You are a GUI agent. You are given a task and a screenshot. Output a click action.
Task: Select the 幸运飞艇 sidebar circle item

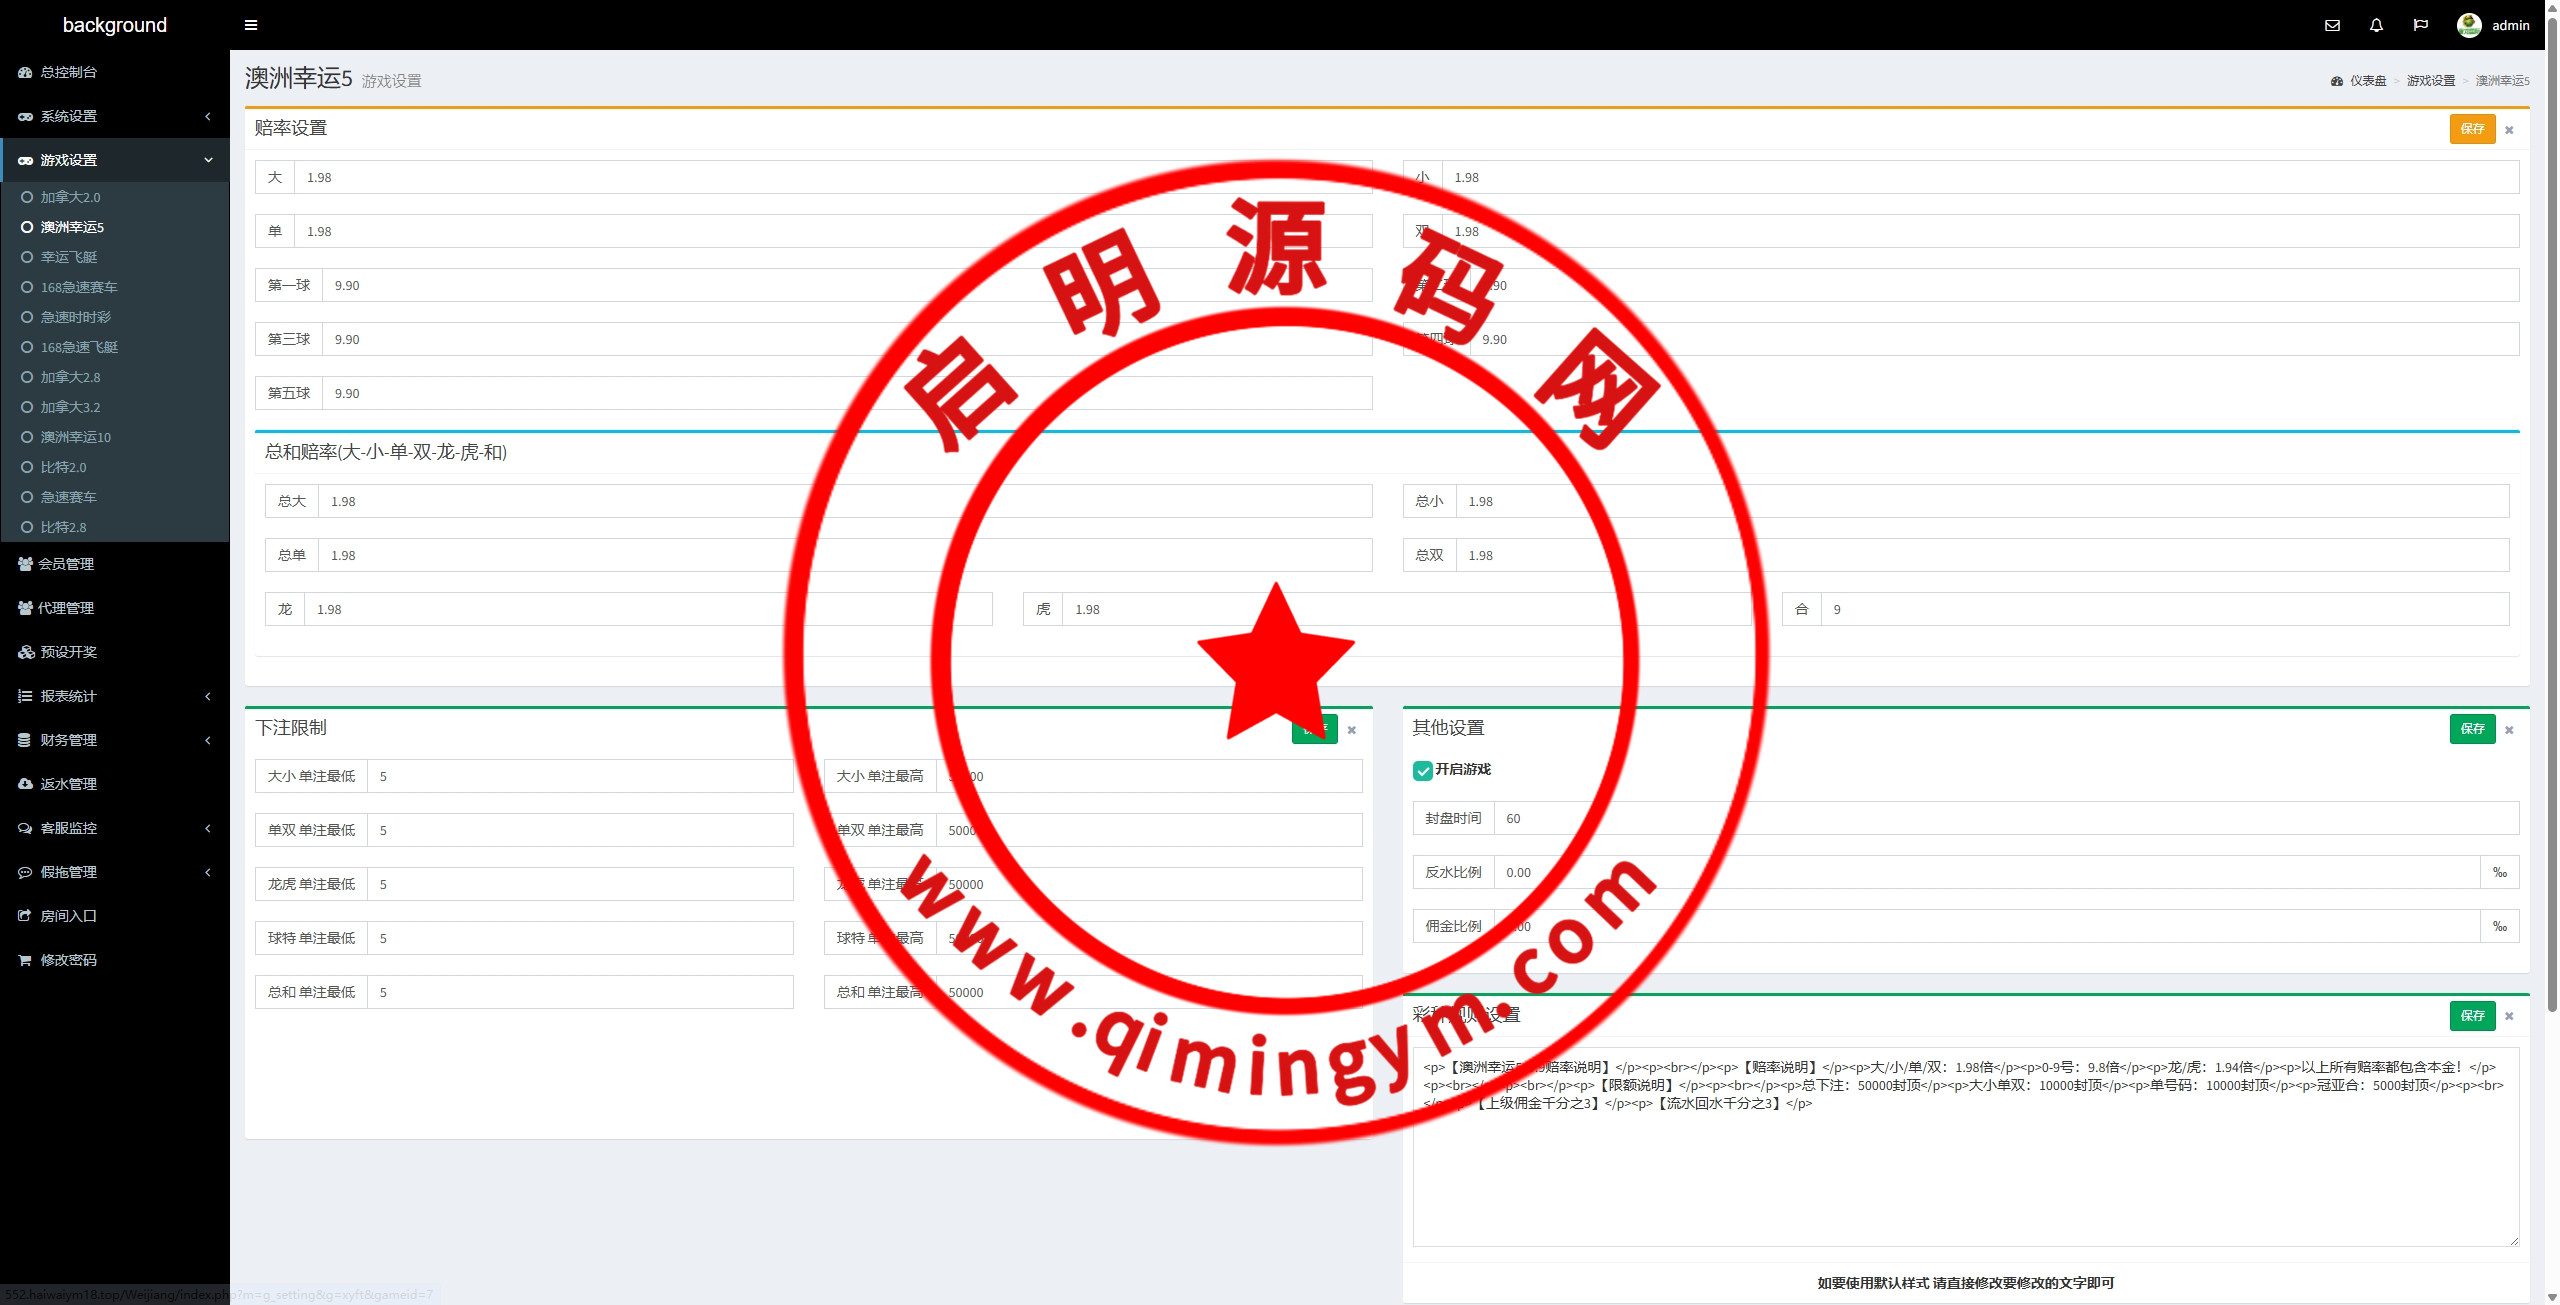point(27,257)
